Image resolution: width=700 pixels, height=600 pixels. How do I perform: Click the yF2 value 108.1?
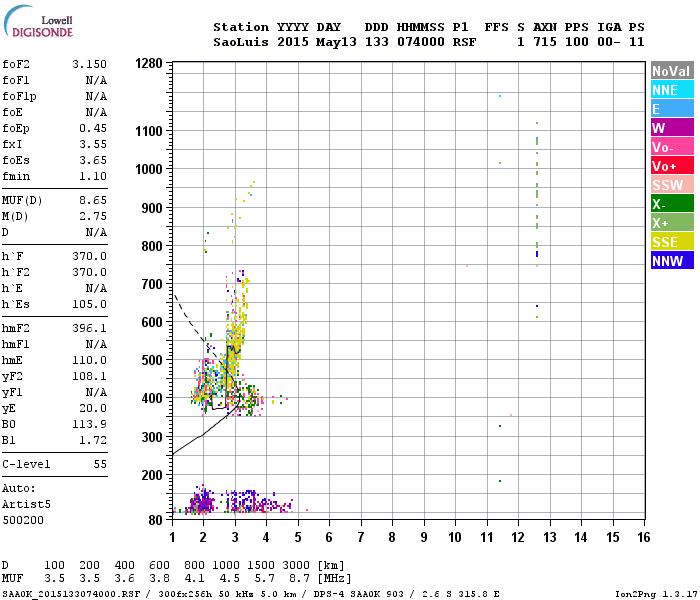pos(90,376)
